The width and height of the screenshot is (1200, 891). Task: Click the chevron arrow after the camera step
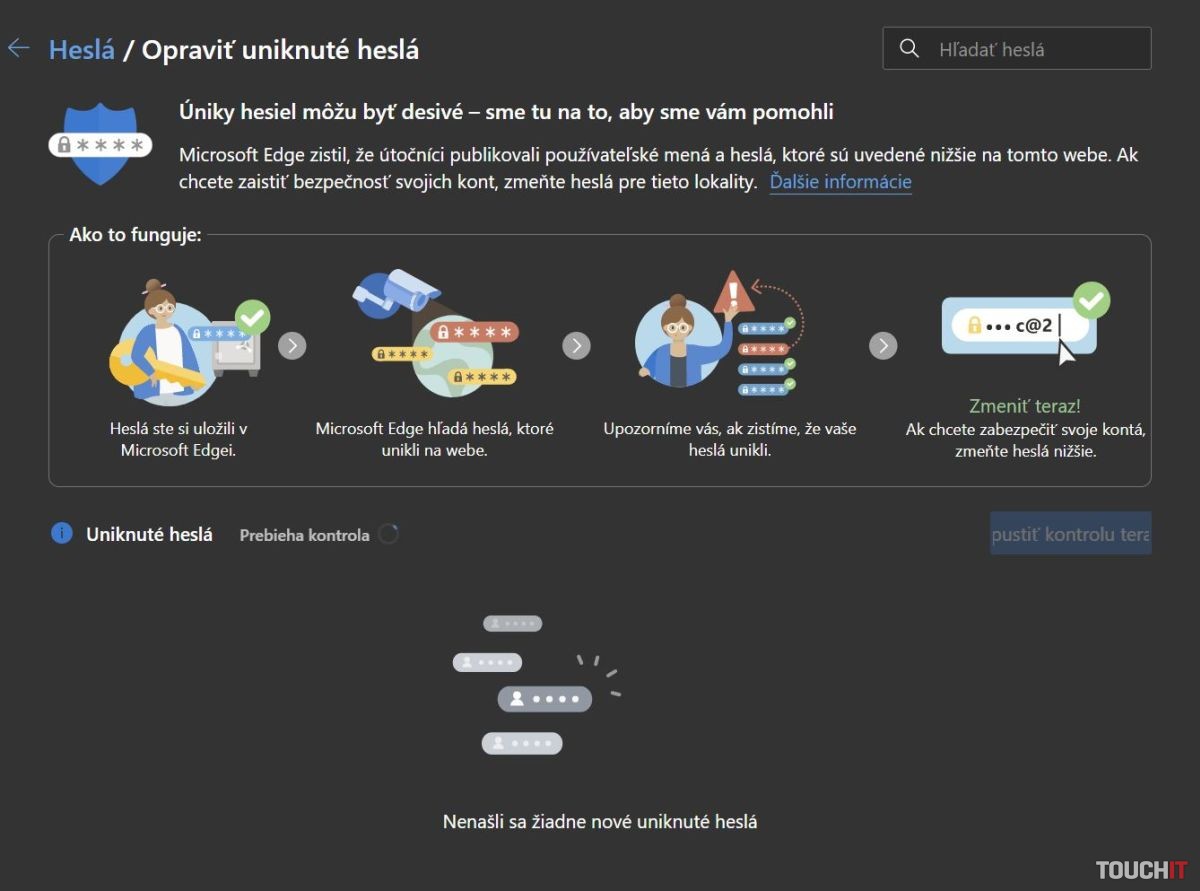576,346
